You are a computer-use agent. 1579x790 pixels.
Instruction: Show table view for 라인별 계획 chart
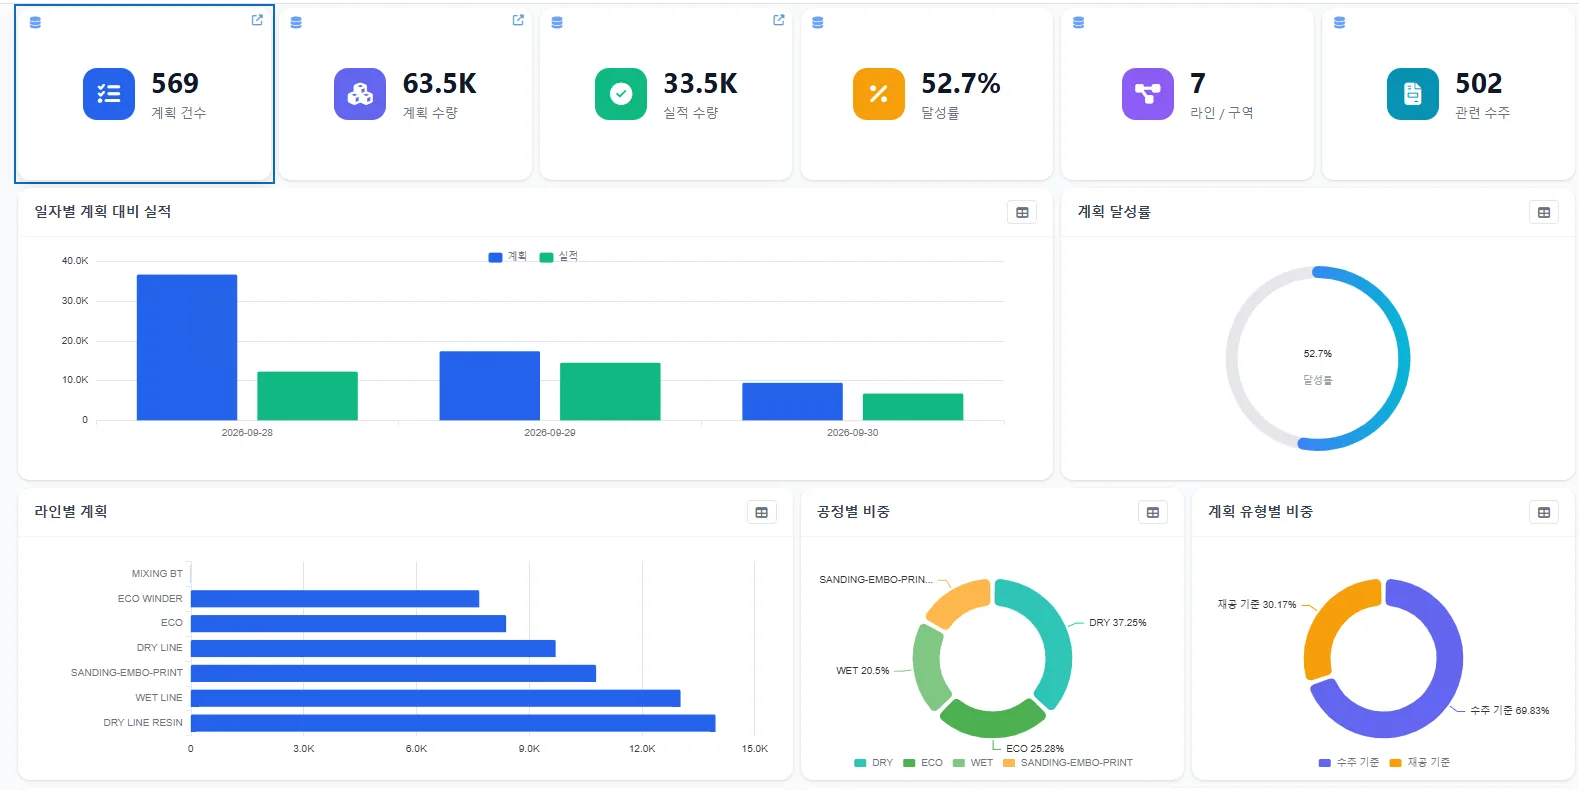(762, 512)
